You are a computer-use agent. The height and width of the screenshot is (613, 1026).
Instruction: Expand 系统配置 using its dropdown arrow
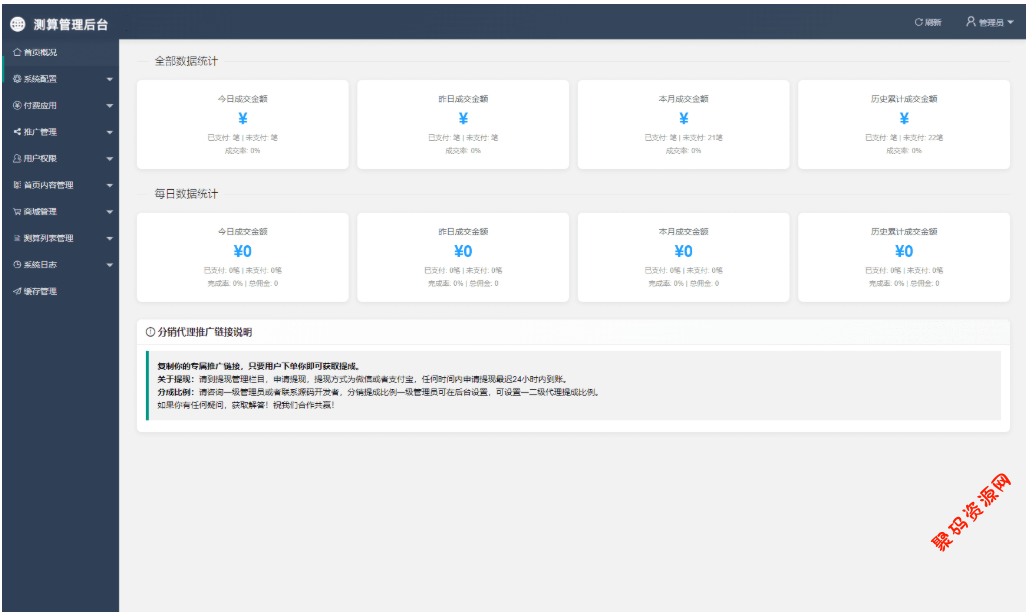(110, 79)
